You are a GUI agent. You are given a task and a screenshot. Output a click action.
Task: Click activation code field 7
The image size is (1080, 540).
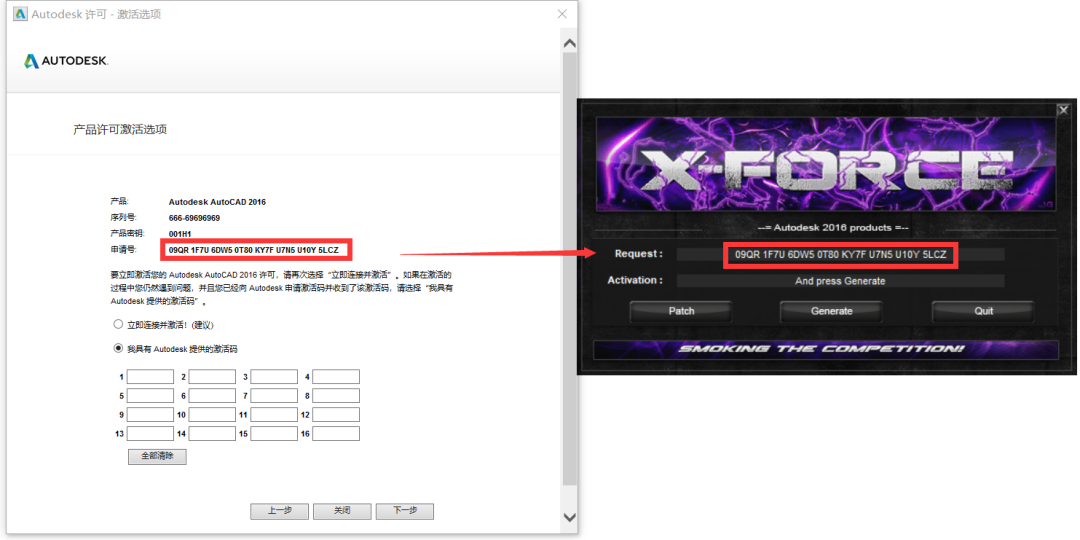[x=274, y=396]
